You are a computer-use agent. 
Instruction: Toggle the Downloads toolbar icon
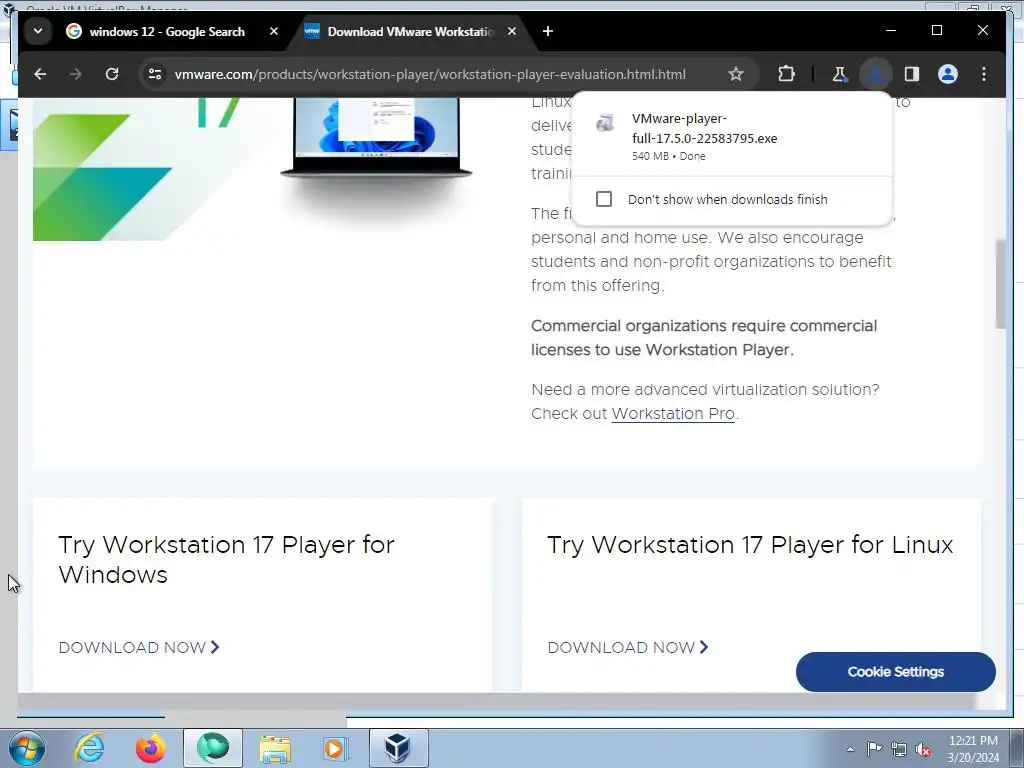tap(875, 74)
